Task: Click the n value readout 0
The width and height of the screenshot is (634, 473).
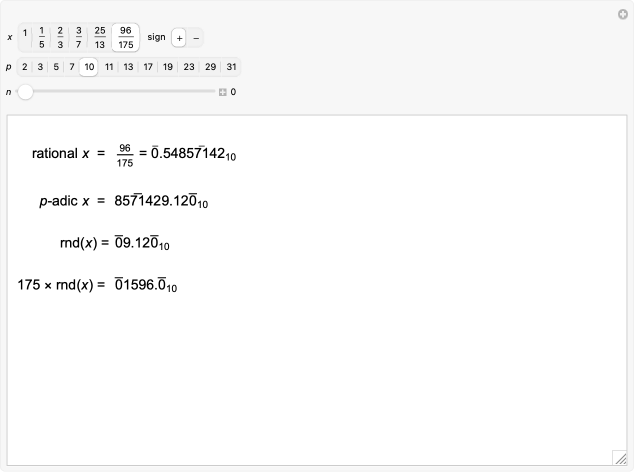Action: (x=233, y=92)
